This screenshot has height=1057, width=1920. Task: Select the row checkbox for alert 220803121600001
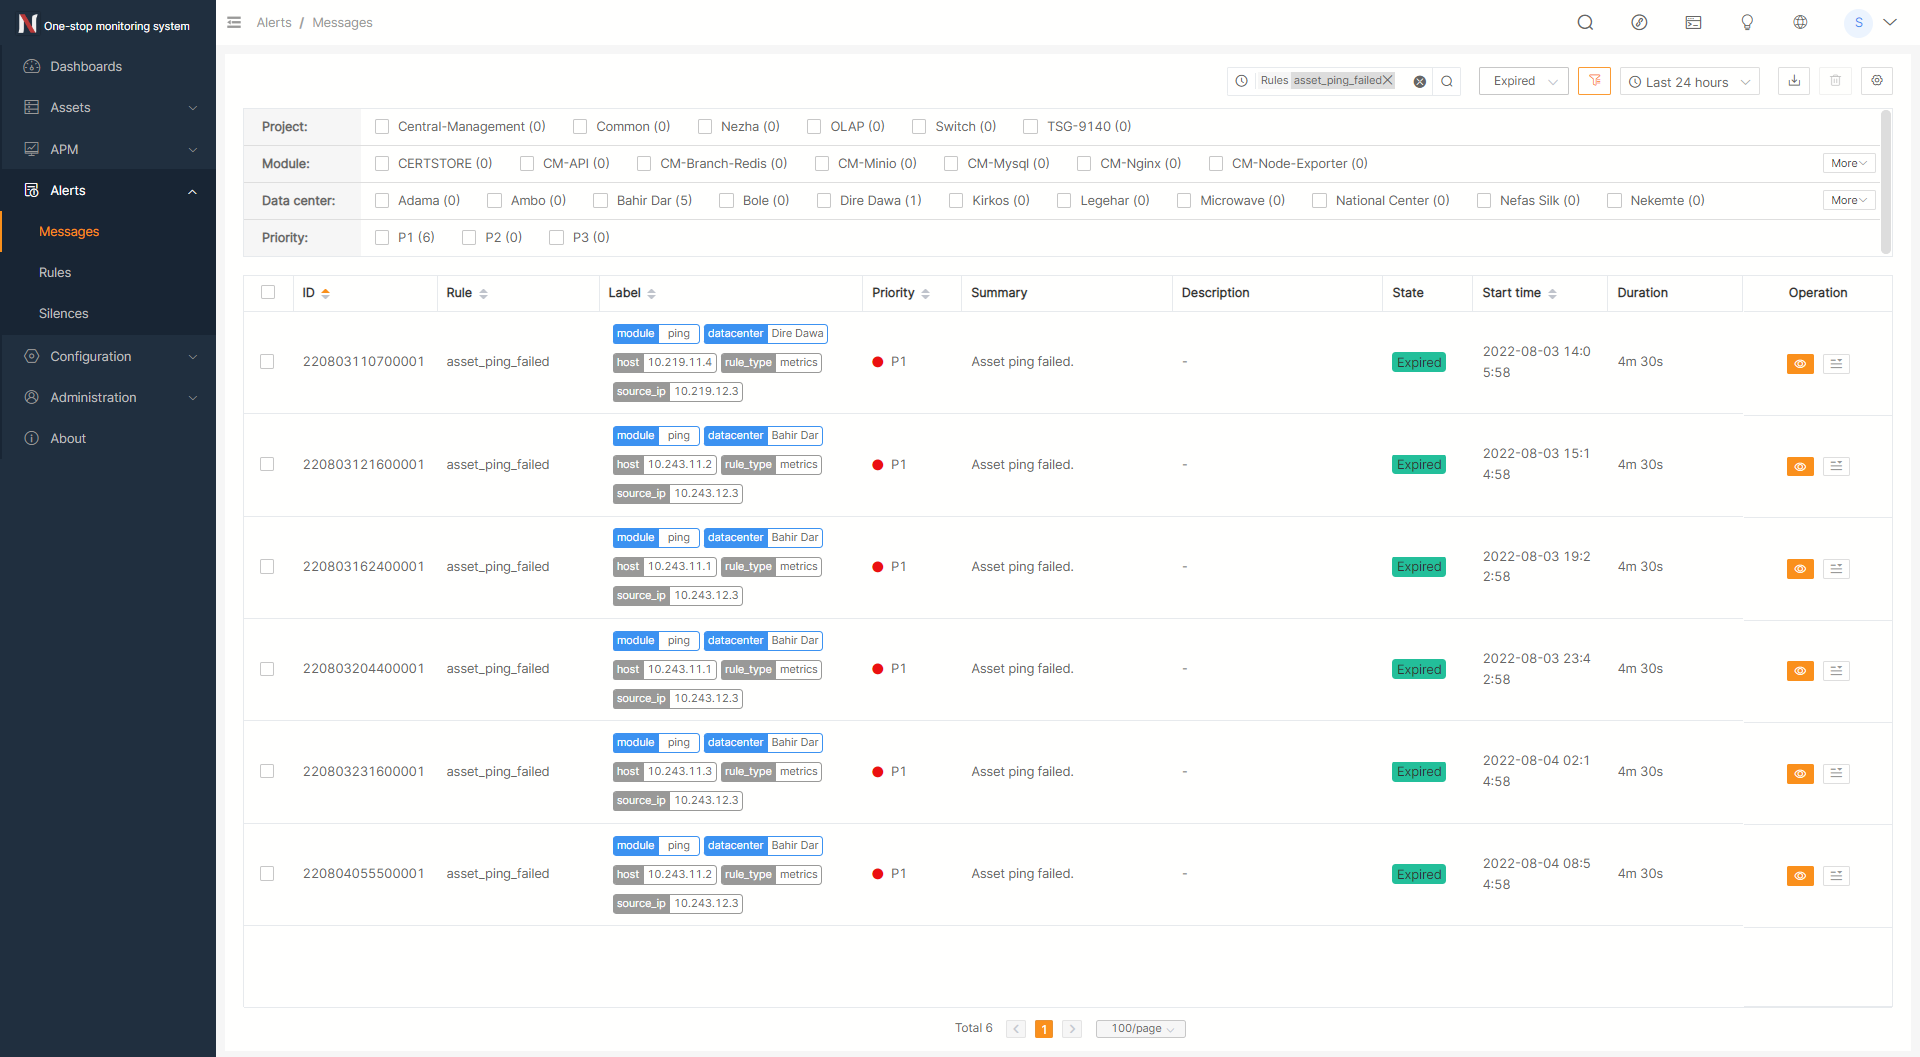pos(267,464)
